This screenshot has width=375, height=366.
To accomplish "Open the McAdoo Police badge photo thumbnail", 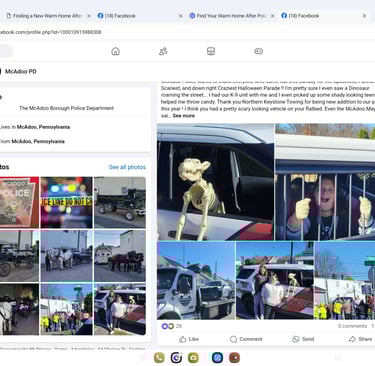I will click(19, 202).
